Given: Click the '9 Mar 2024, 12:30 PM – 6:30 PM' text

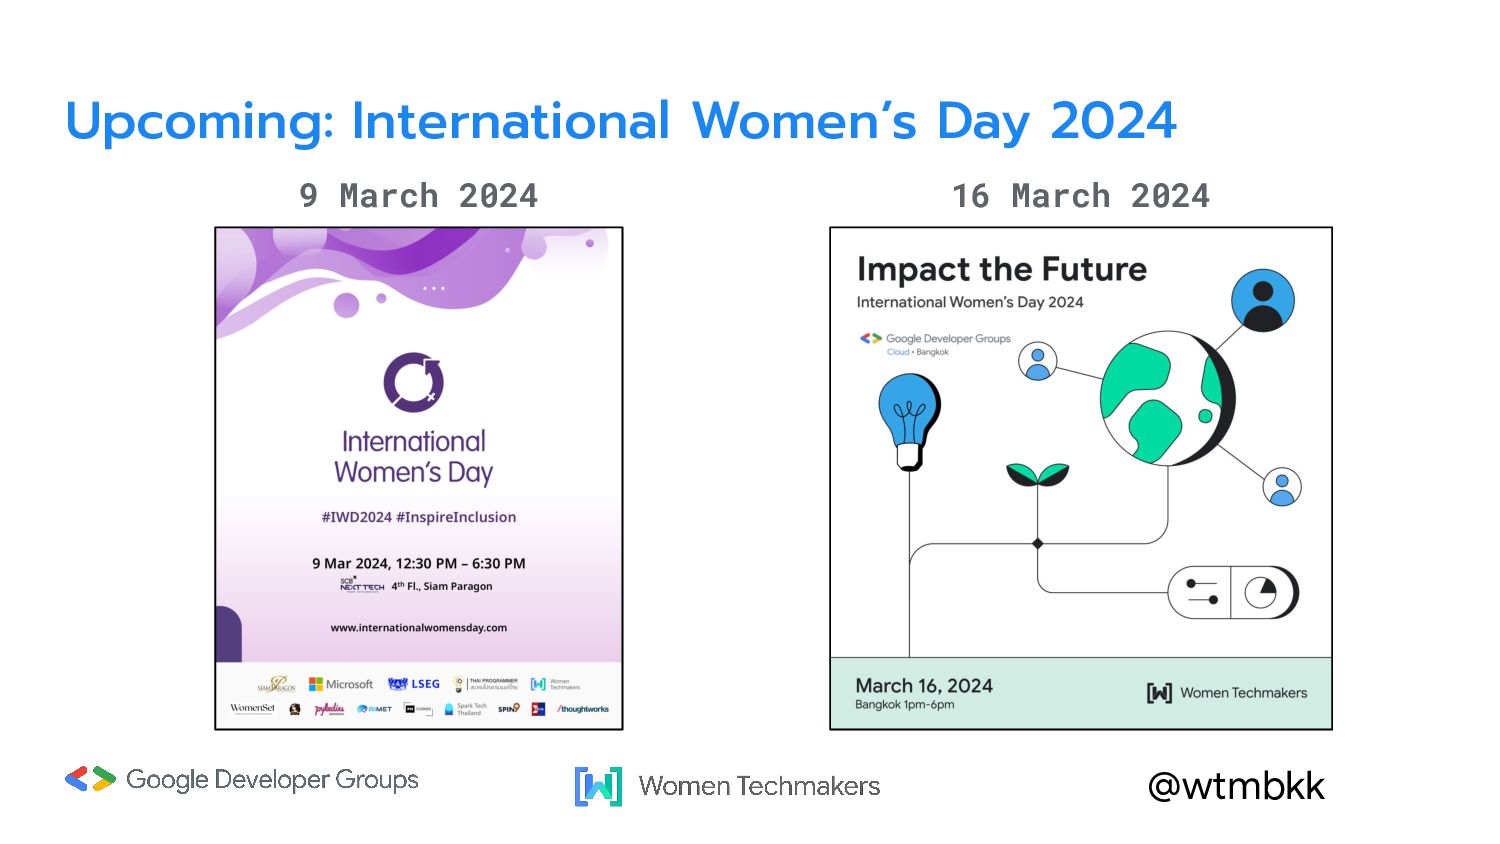Looking at the screenshot, I should 419,563.
